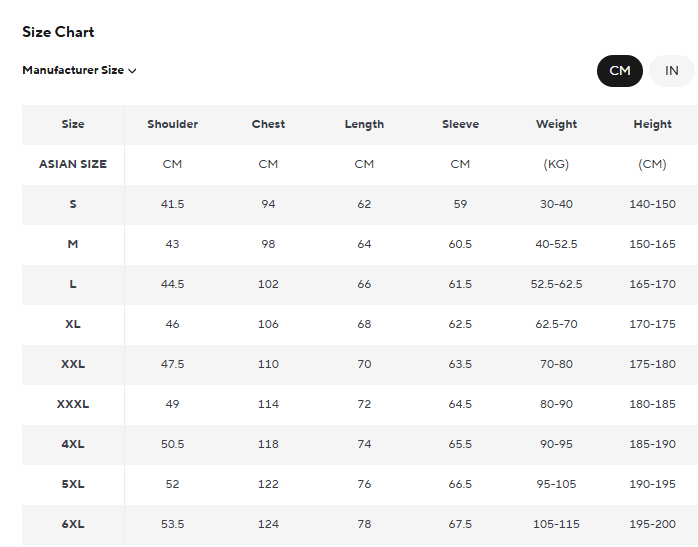Click the M size row label
The height and width of the screenshot is (547, 698).
[x=73, y=244]
